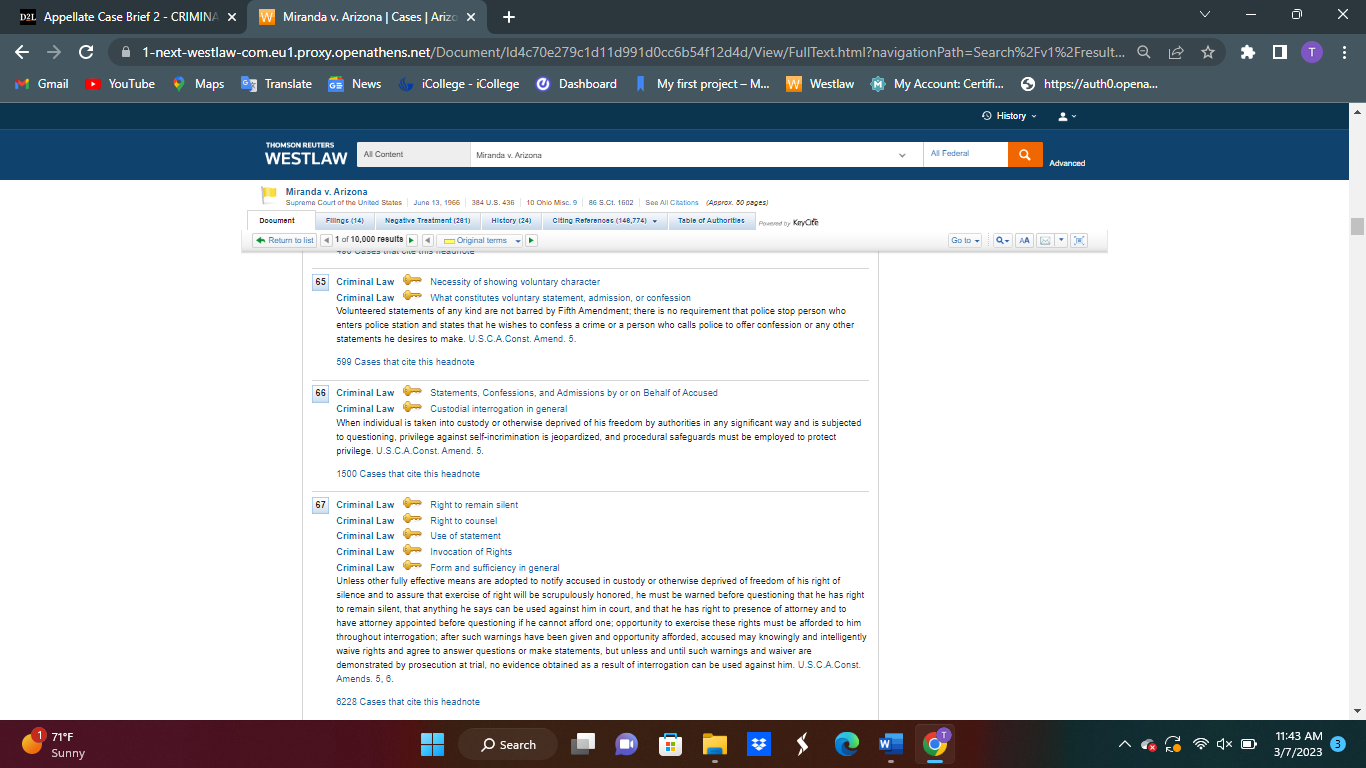Screen dimensions: 1366x768
Task: Open the All Federal jurisdiction selector
Action: pos(965,154)
